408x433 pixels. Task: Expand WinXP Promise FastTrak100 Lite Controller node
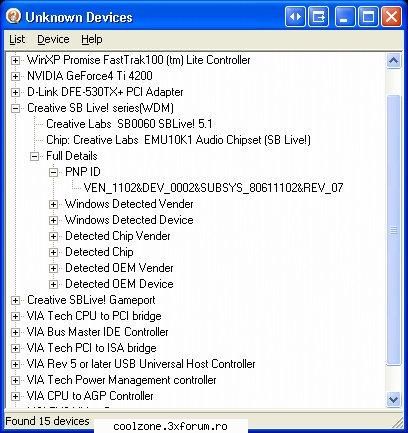15,60
